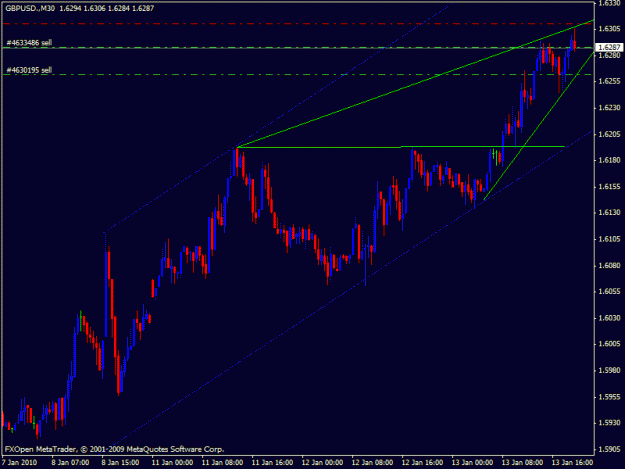Image resolution: width=625 pixels, height=469 pixels.
Task: Select the #4630195 sell order label
Action: (x=29, y=70)
